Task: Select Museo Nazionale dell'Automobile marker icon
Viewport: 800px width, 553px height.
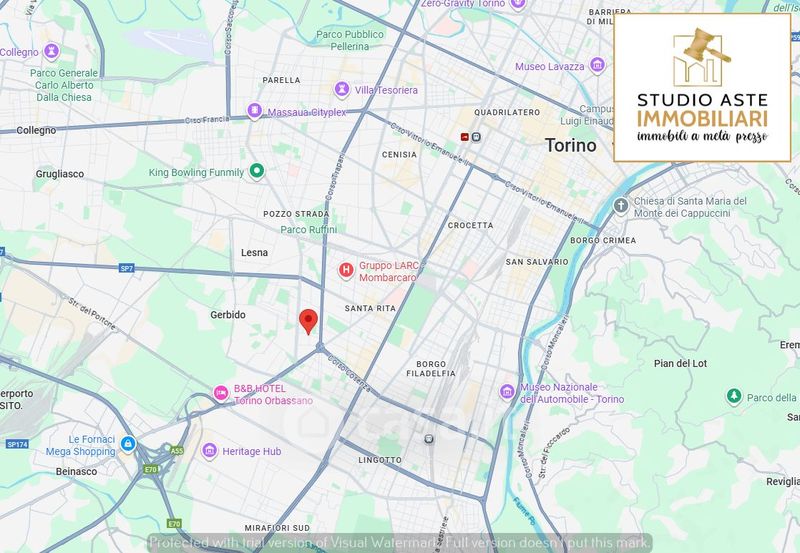Action: 507,391
